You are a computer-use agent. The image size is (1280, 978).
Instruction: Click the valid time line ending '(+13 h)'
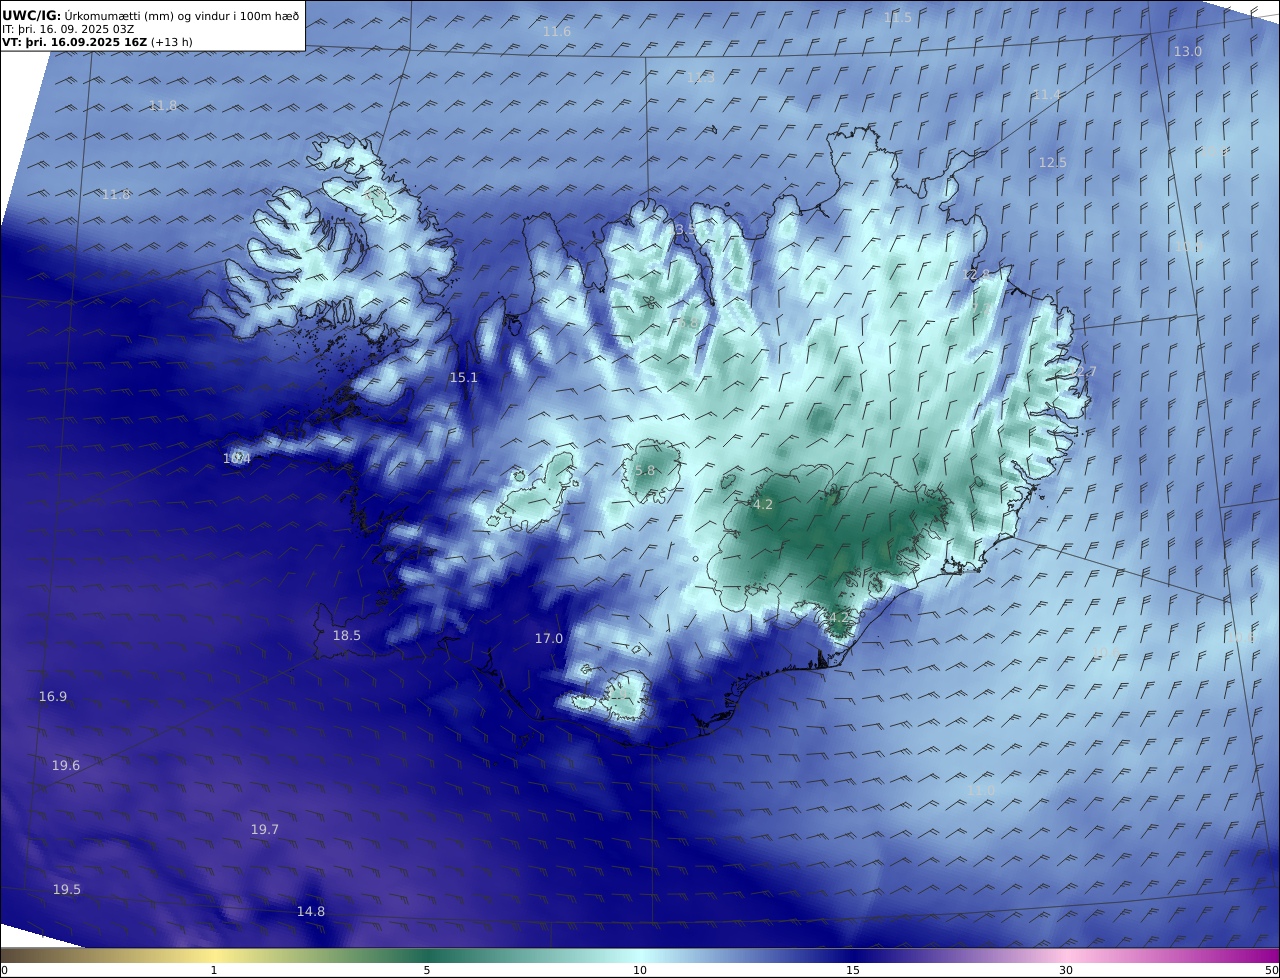[96, 43]
